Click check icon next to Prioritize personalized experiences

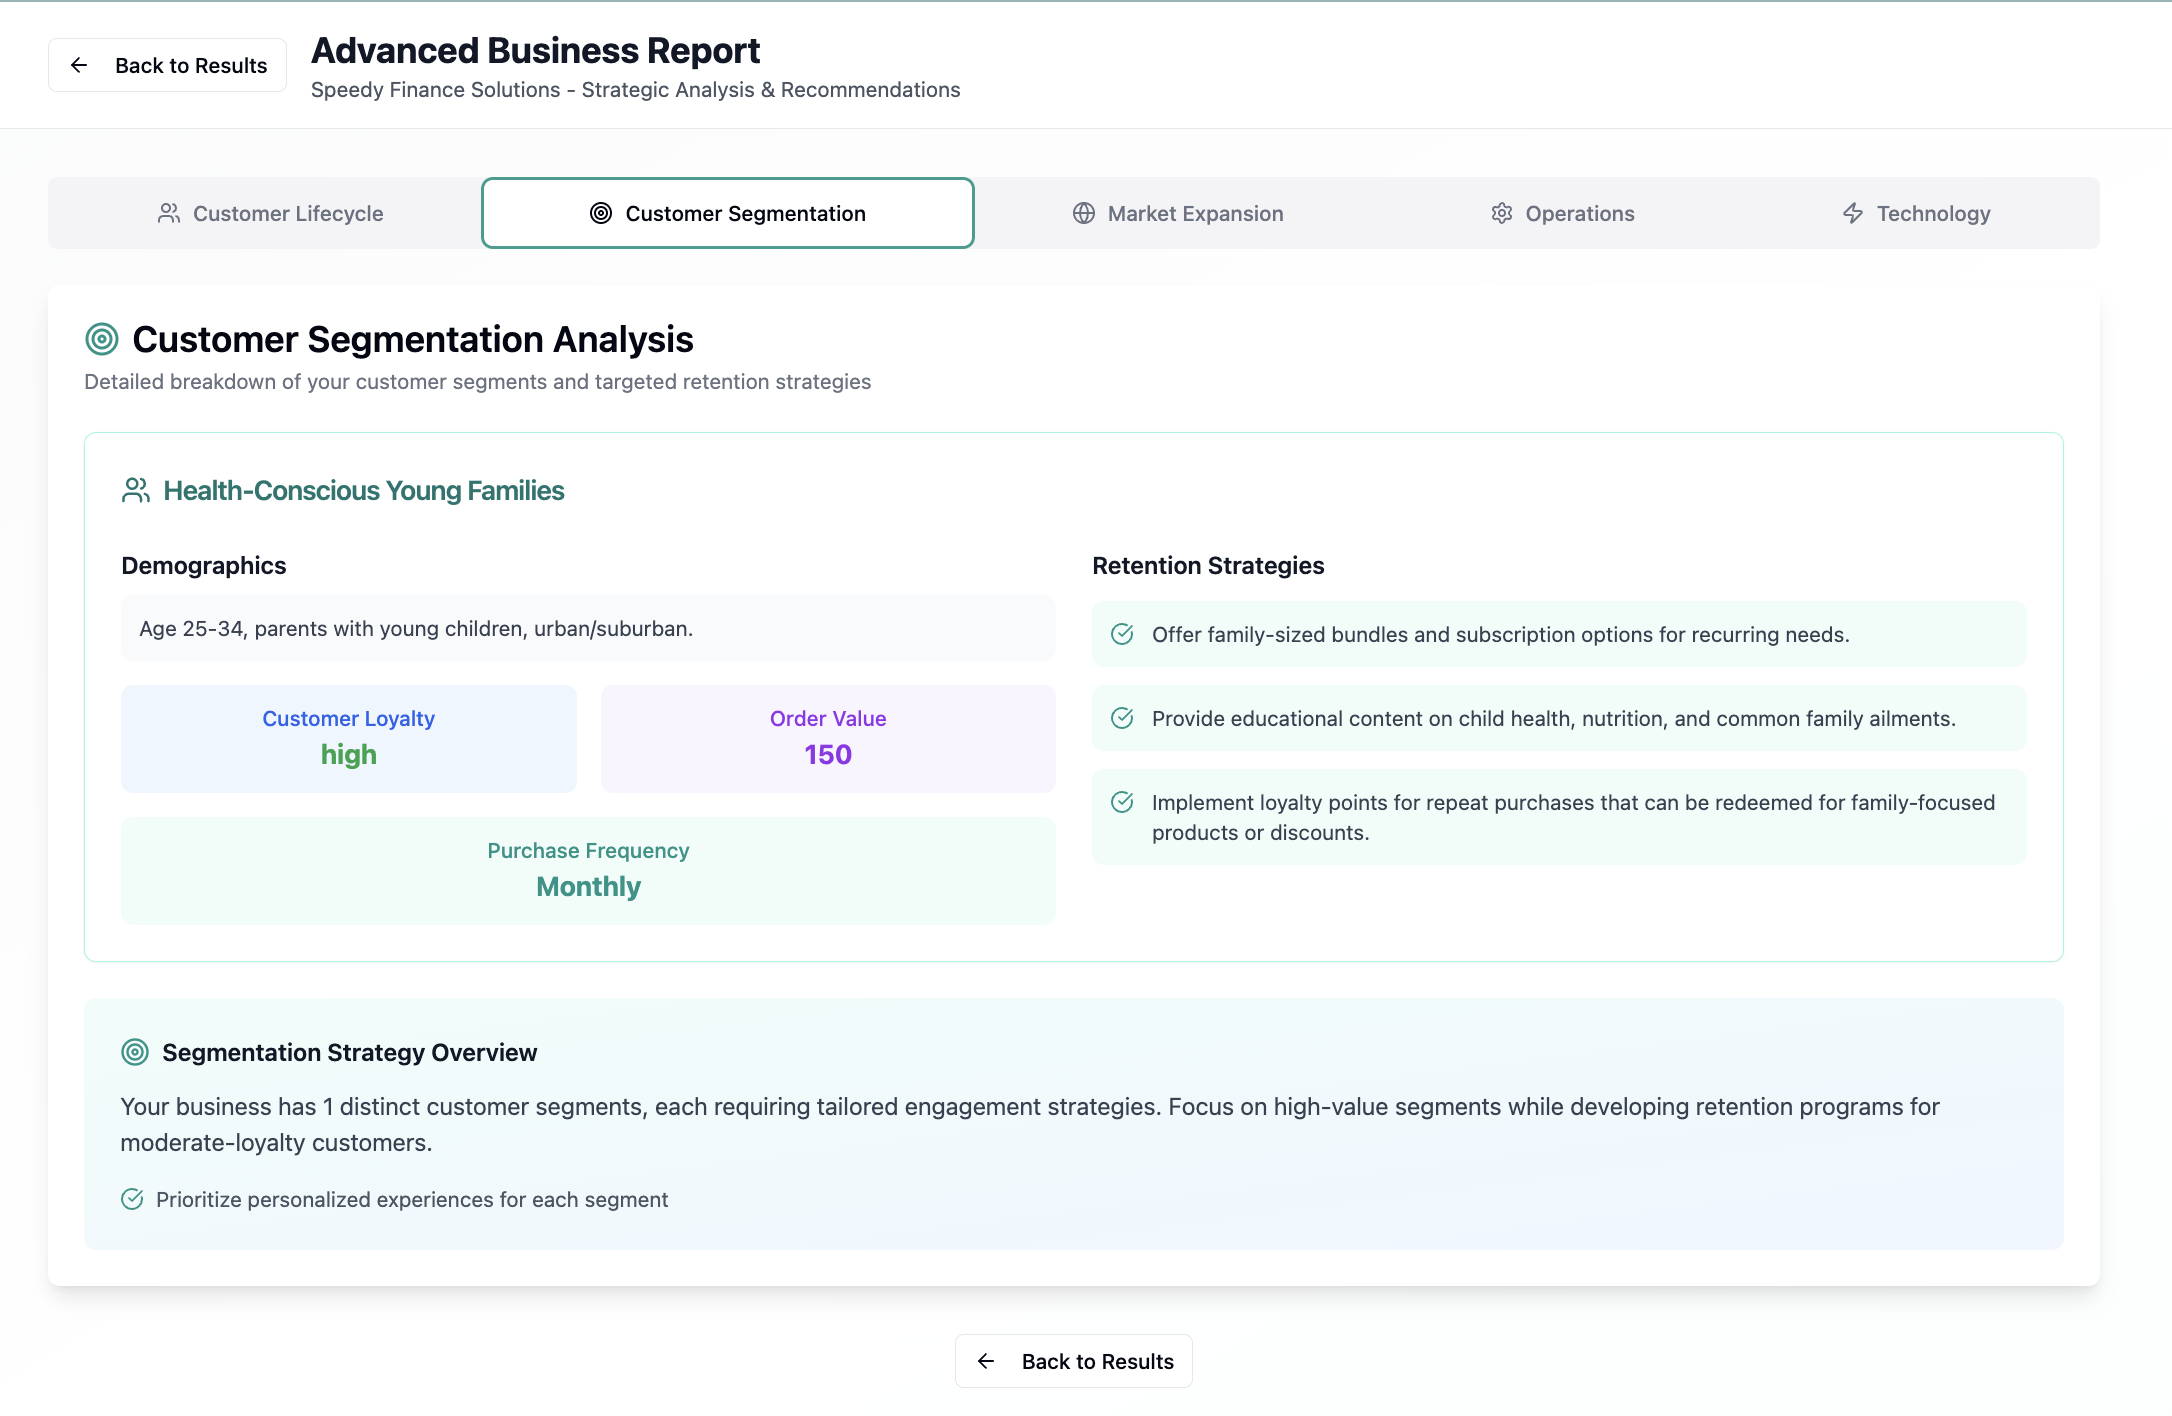(132, 1199)
